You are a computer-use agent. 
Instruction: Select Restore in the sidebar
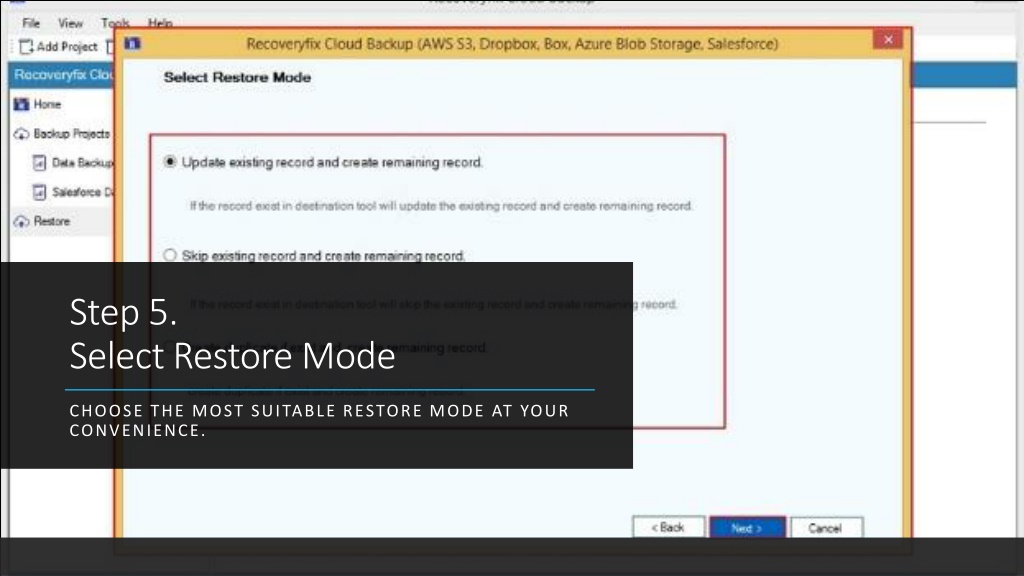click(52, 221)
